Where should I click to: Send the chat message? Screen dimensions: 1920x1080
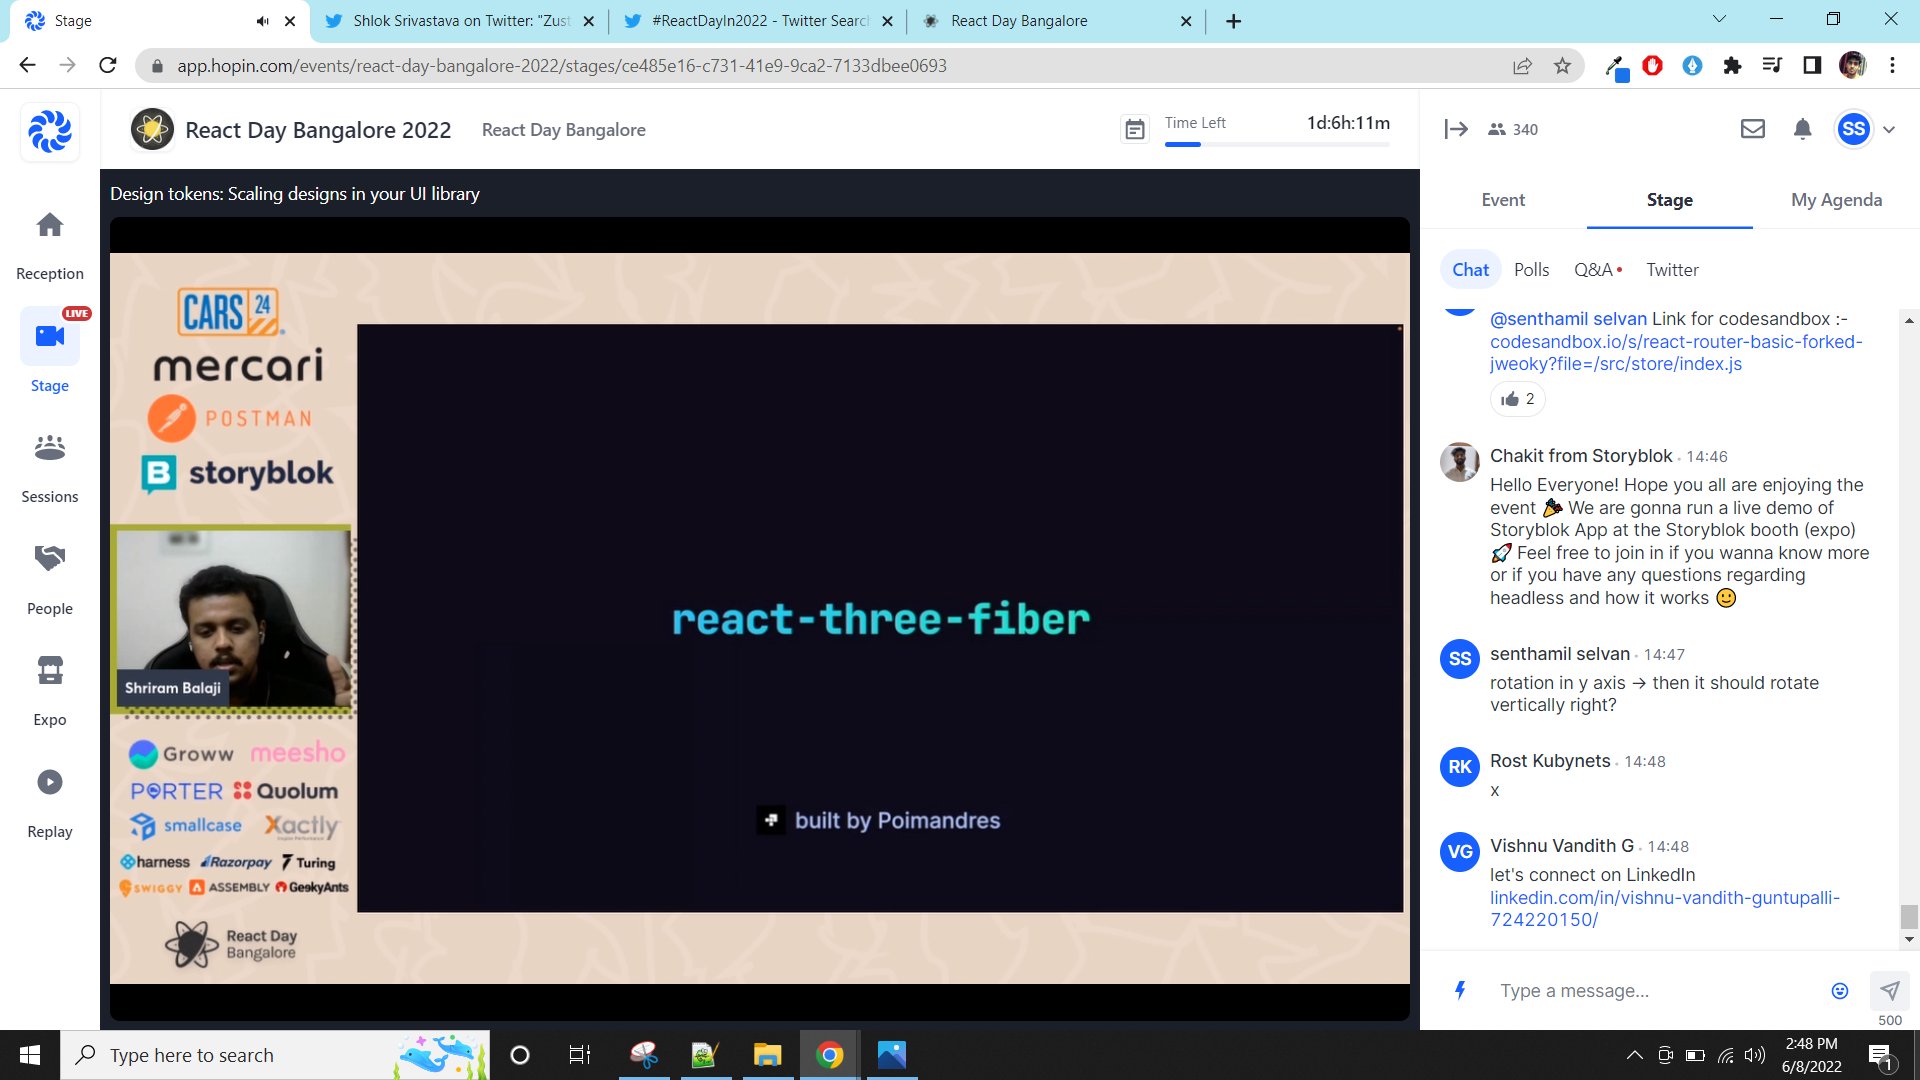[1889, 990]
